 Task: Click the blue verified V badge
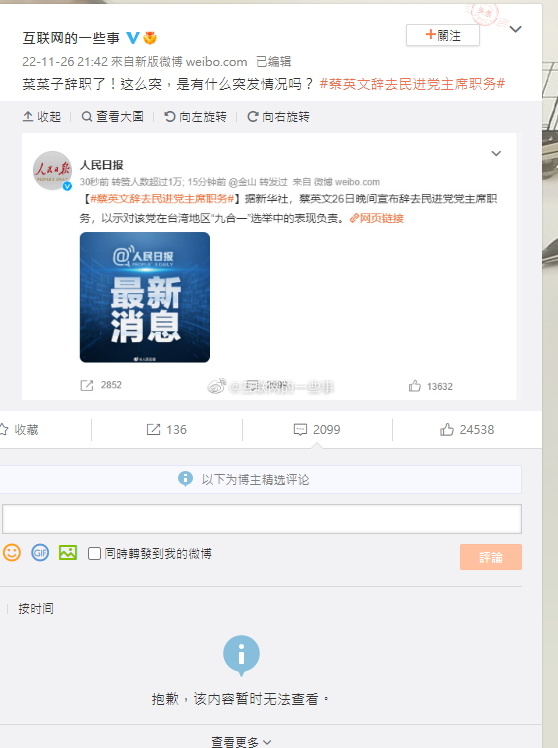(x=133, y=38)
